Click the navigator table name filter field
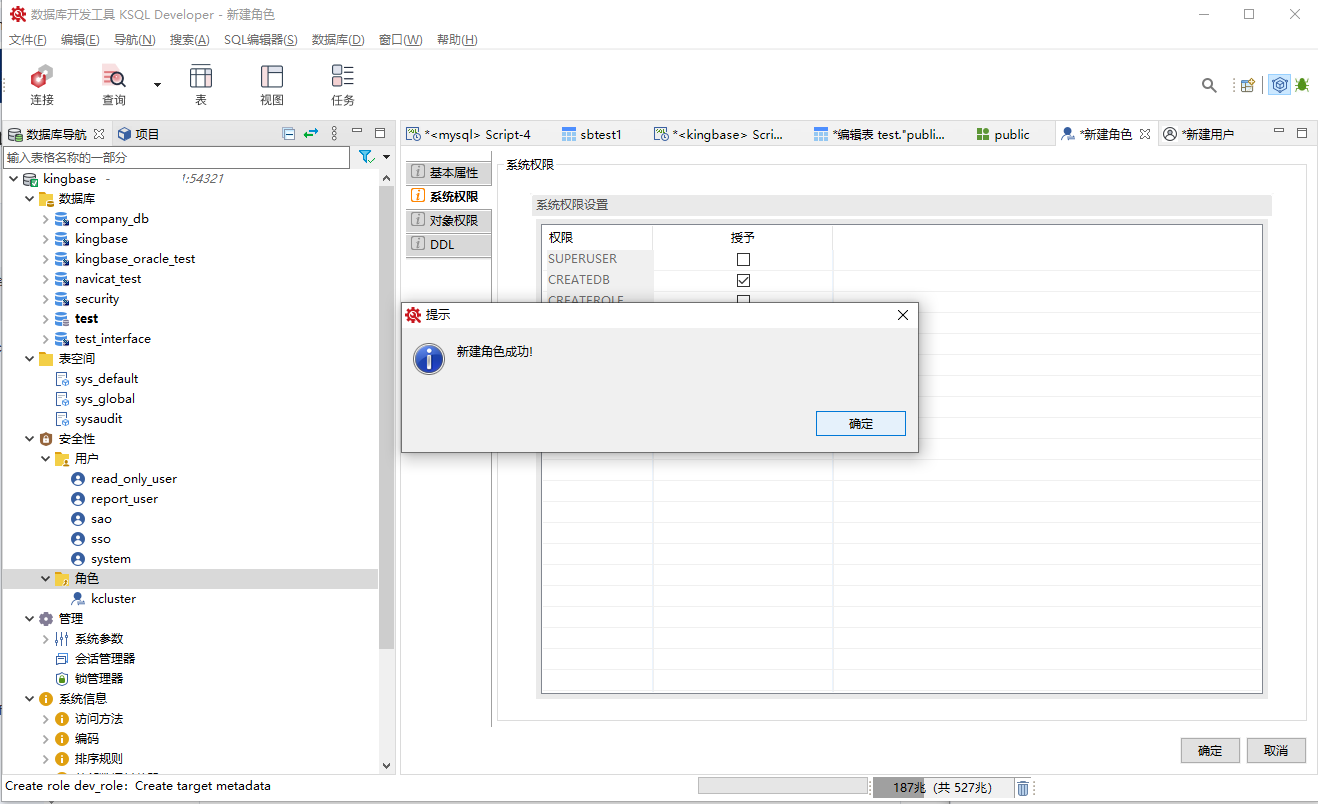This screenshot has height=804, width=1318. (178, 158)
